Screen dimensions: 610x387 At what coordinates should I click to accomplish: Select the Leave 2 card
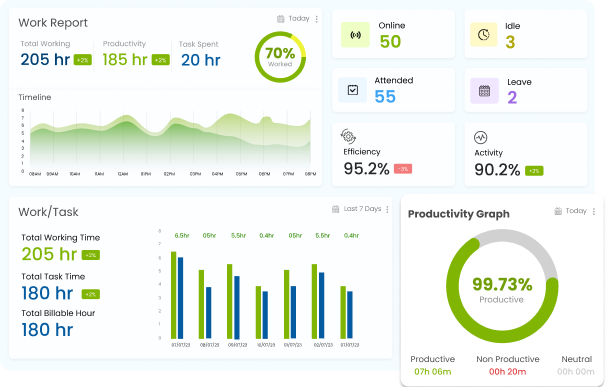tap(526, 90)
